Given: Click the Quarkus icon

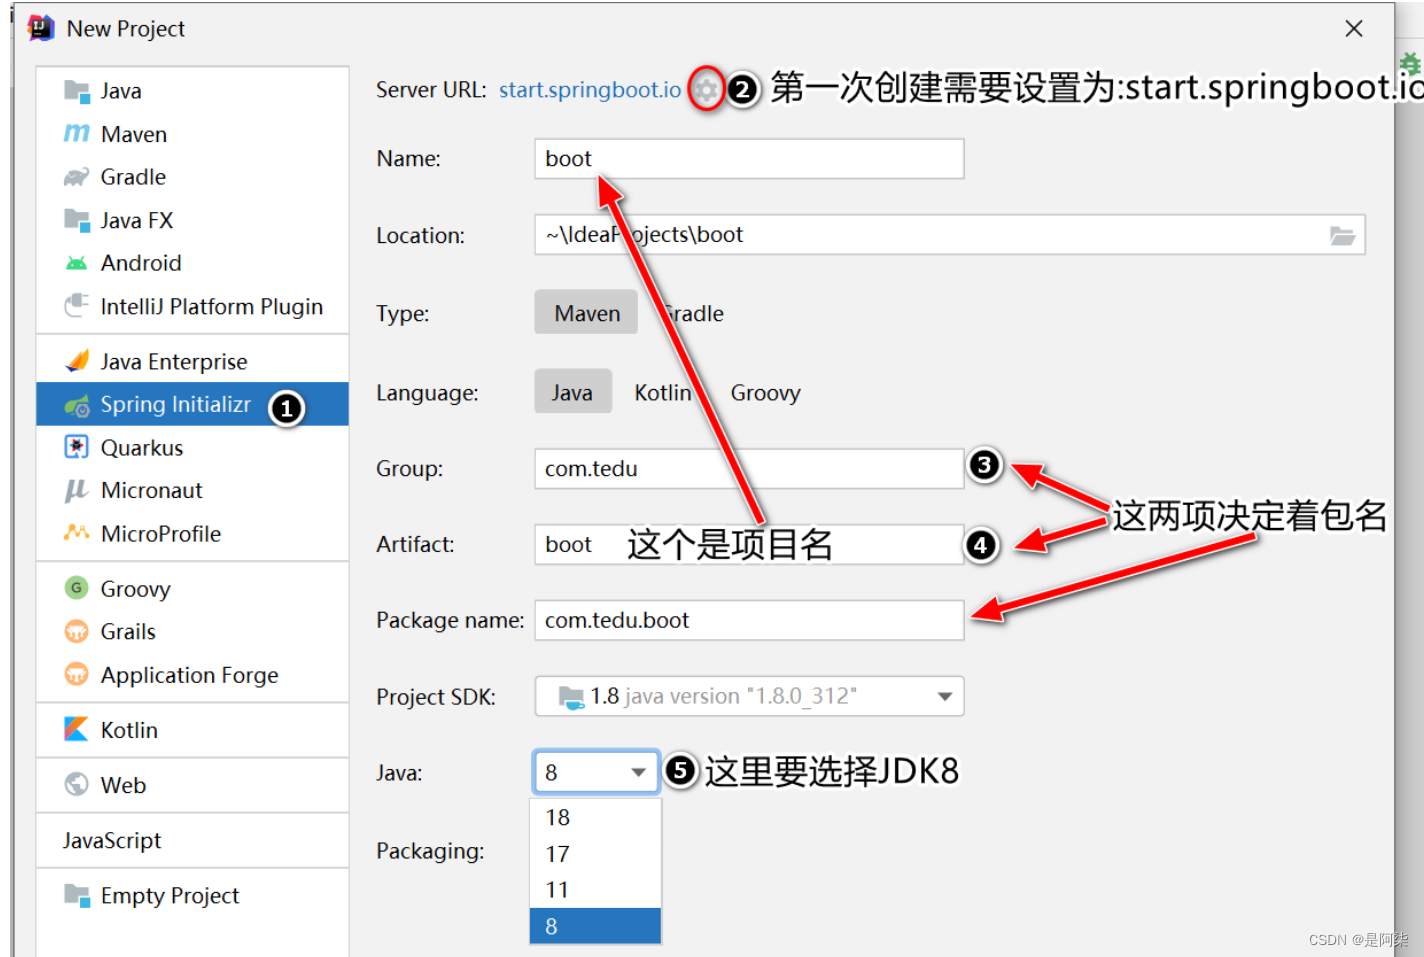Looking at the screenshot, I should [77, 447].
